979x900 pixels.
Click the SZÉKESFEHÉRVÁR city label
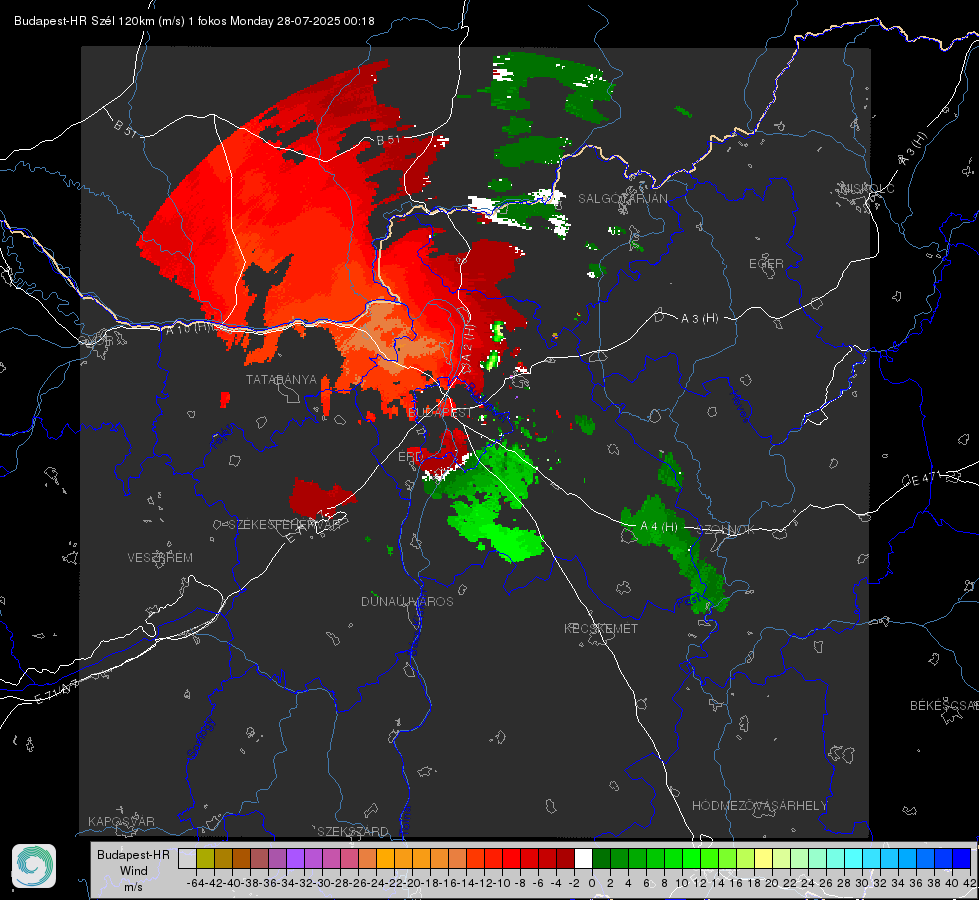click(x=284, y=525)
